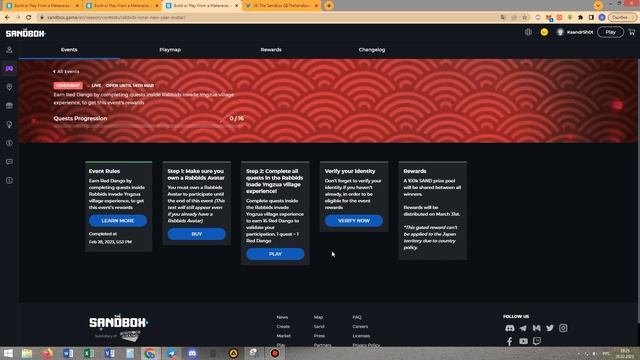Image resolution: width=640 pixels, height=360 pixels.
Task: Open Sandbox YouTube social icon in footer
Action: (523, 341)
